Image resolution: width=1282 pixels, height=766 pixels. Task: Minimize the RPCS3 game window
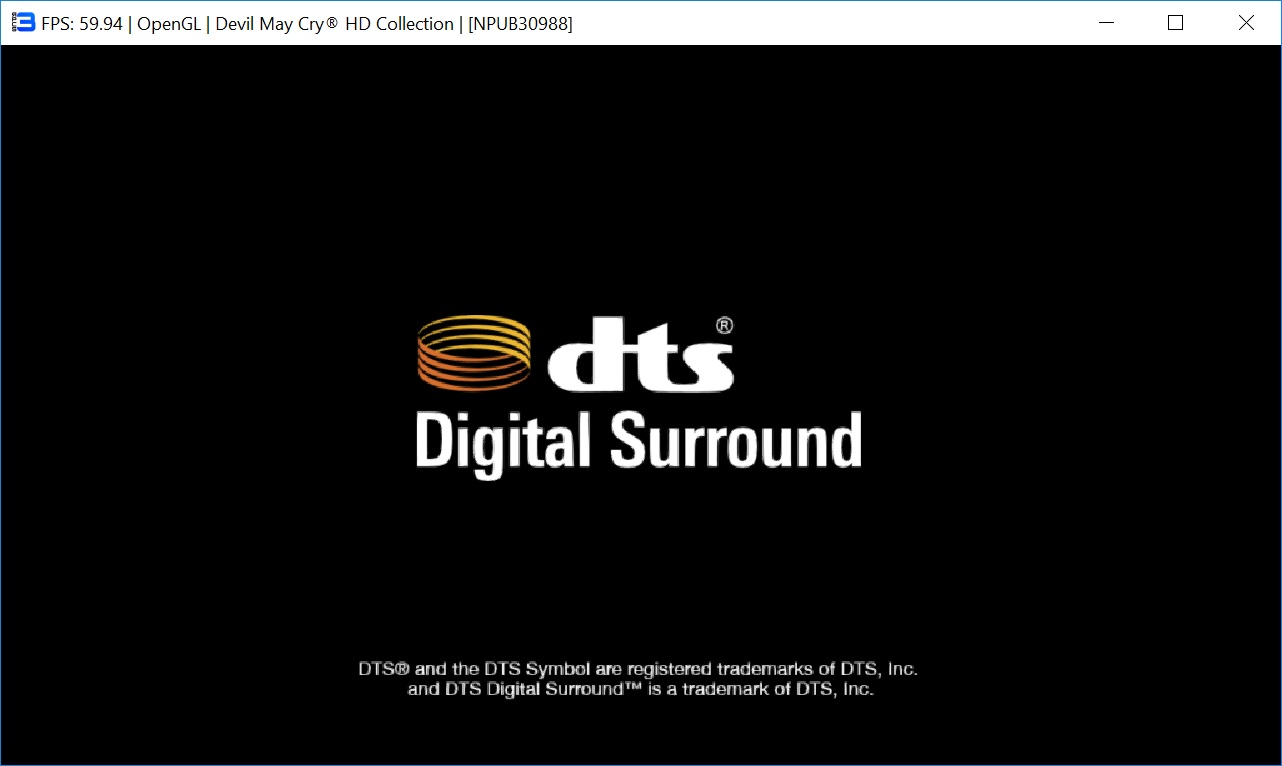tap(1106, 23)
